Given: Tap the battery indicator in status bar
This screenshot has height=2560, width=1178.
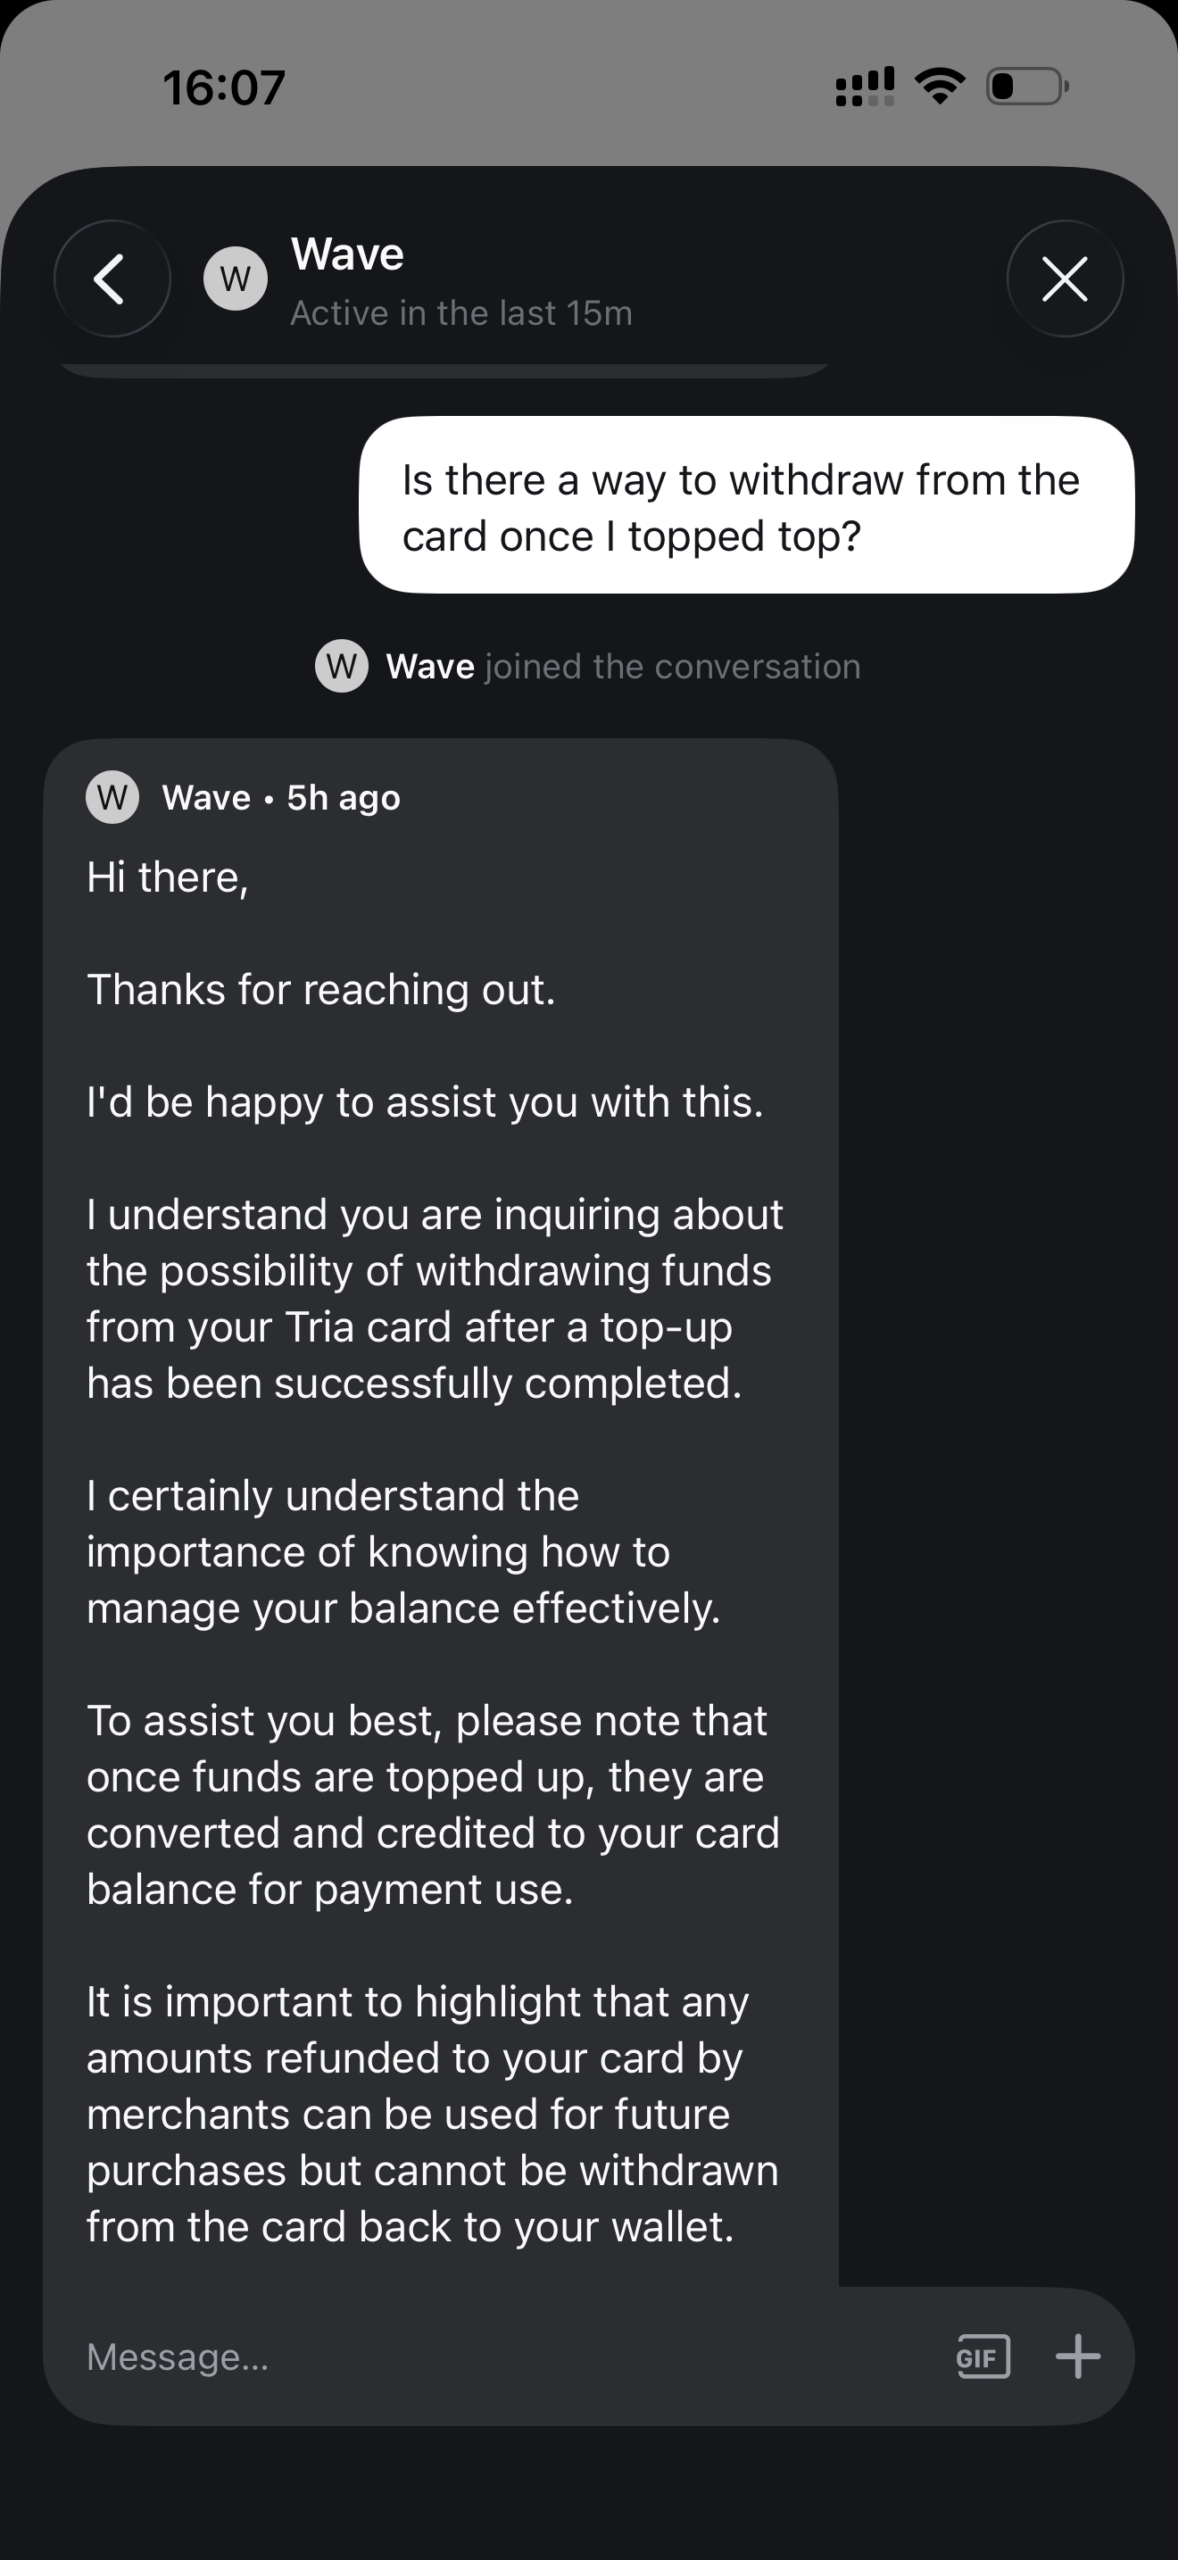Looking at the screenshot, I should 1027,87.
